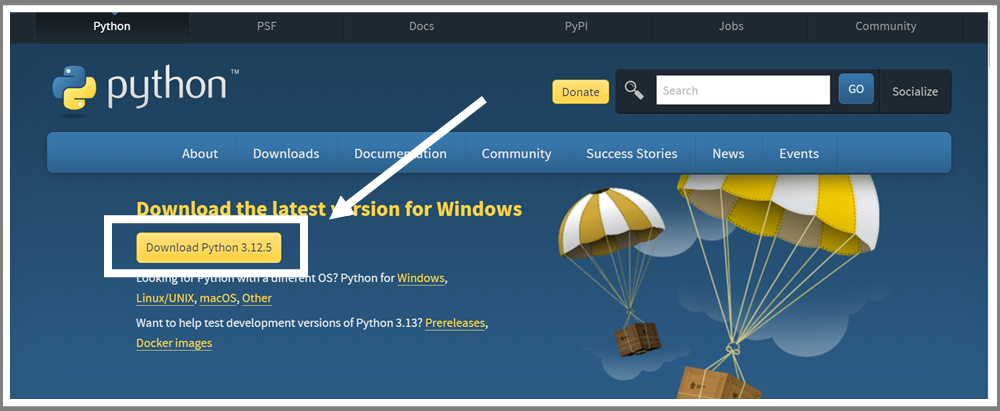Follow the Linux/UNIX link

166,298
